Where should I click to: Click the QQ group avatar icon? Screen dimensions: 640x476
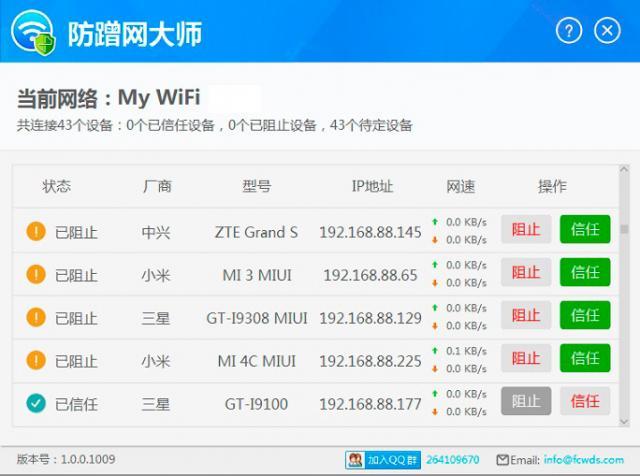(x=355, y=460)
